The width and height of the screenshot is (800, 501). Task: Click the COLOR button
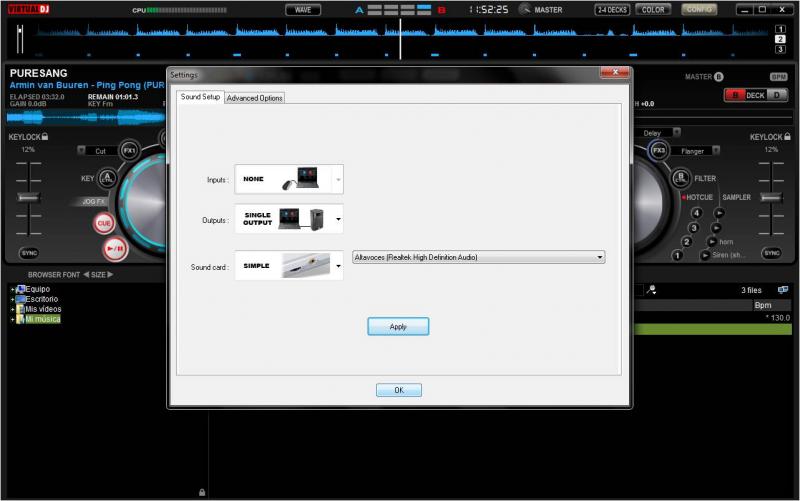pyautogui.click(x=653, y=10)
